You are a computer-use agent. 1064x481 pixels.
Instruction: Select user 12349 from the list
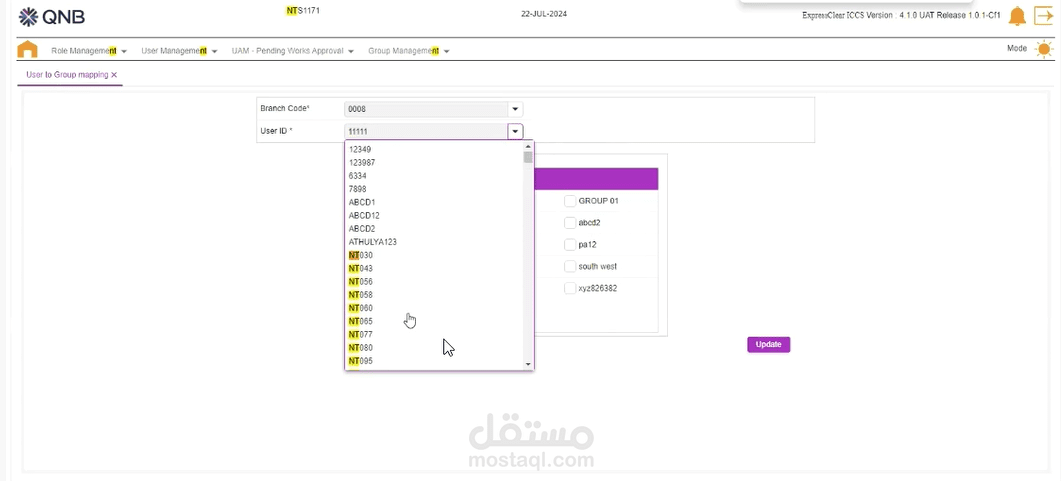[434, 149]
